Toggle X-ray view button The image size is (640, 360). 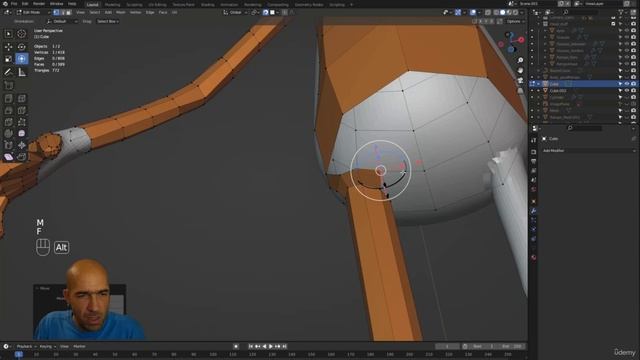[488, 13]
